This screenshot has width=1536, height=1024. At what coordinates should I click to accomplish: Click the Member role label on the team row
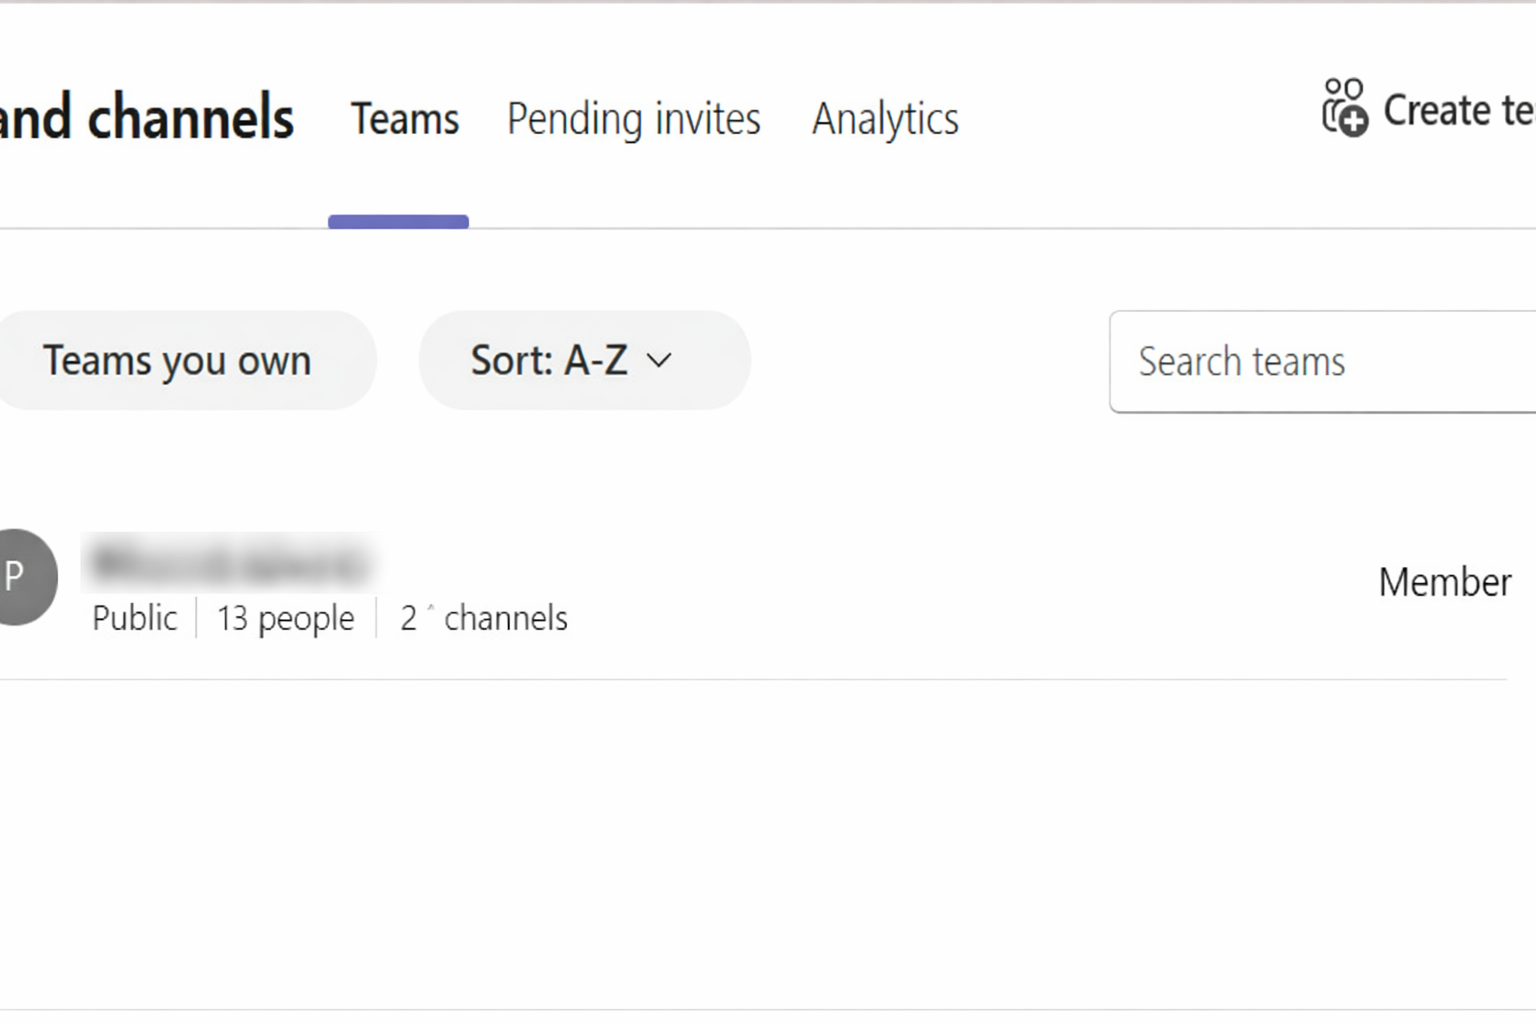1444,582
